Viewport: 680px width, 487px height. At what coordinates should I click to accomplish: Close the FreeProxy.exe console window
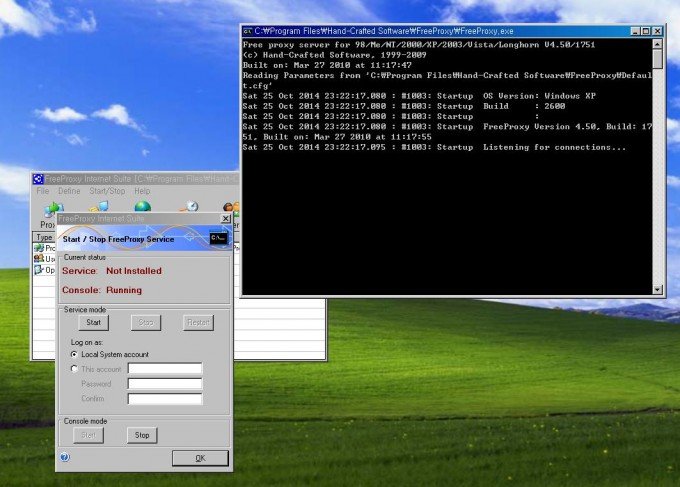(x=657, y=31)
